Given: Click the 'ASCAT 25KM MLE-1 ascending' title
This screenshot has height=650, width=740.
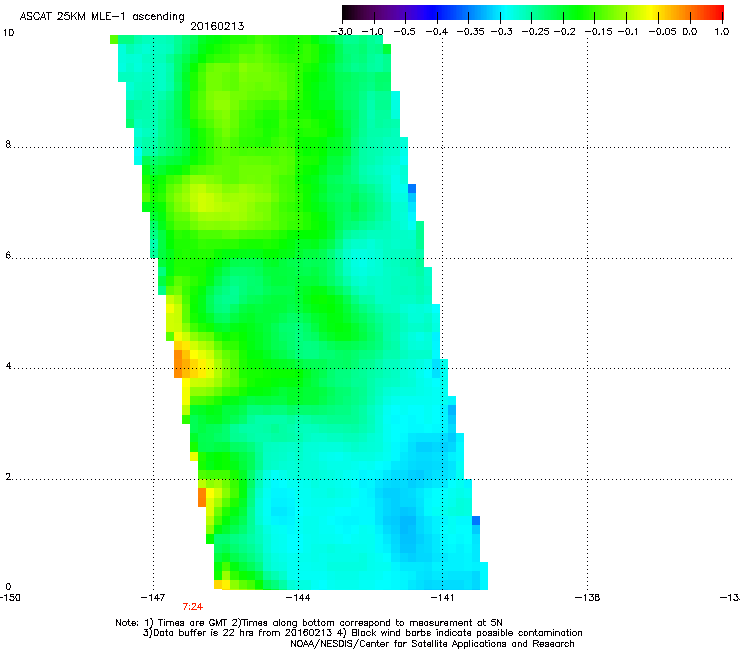Looking at the screenshot, I should [x=102, y=16].
